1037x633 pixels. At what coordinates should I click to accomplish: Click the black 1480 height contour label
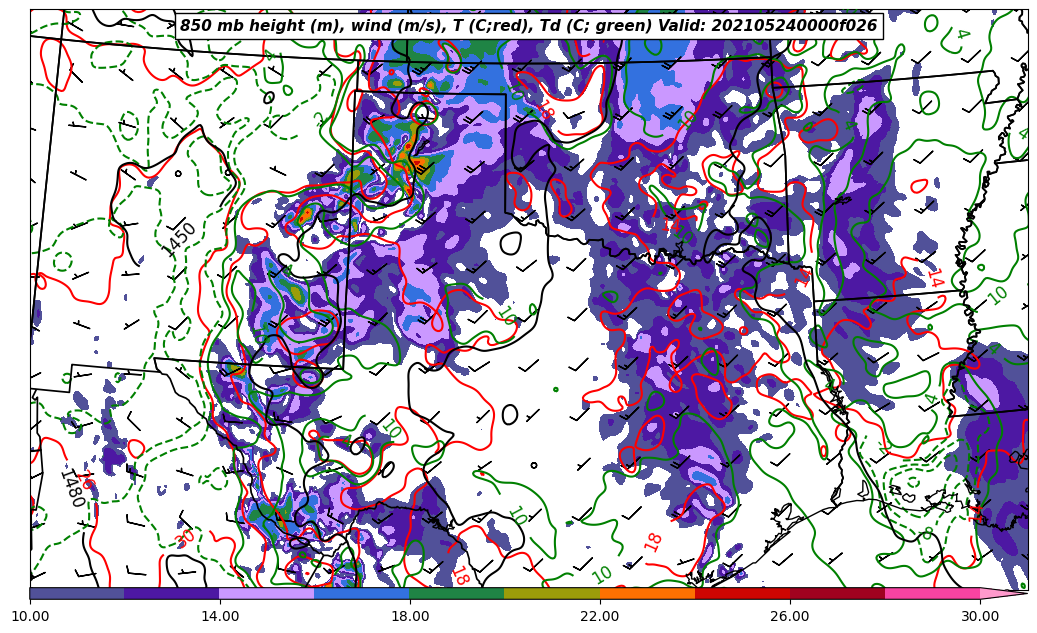(73, 488)
